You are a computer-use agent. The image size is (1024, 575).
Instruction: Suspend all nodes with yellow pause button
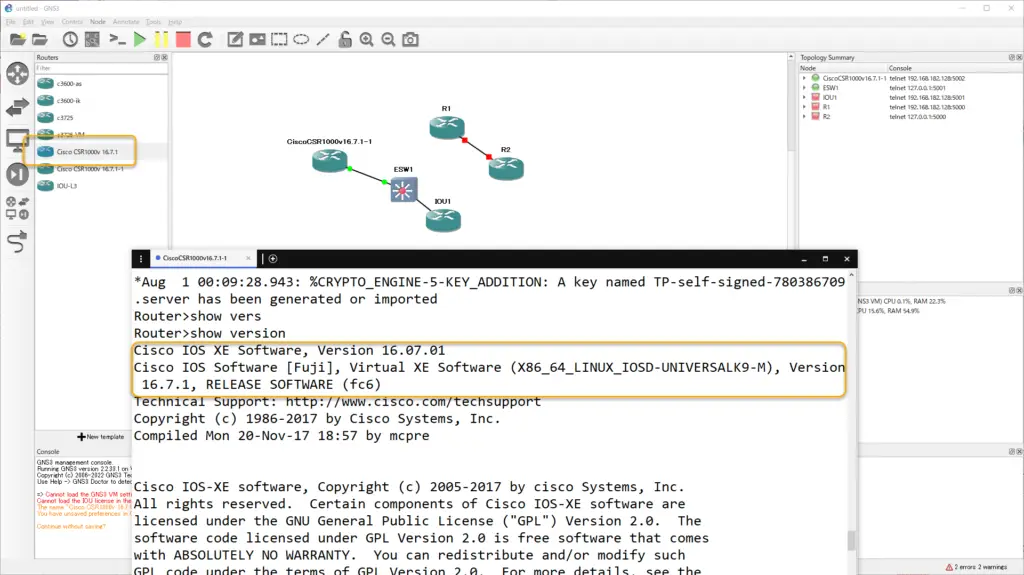click(161, 40)
